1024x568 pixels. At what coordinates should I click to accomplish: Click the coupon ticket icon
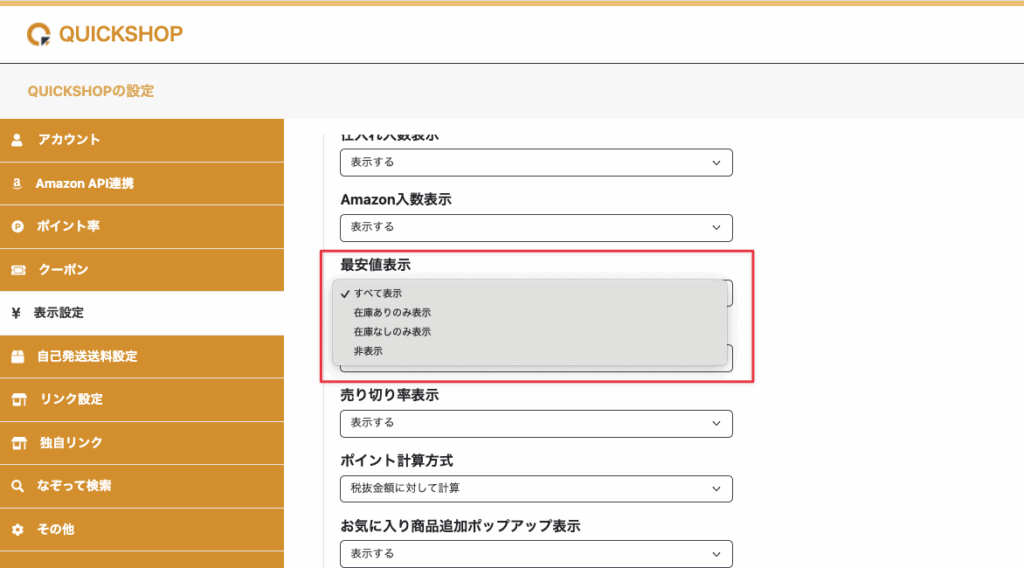tap(17, 270)
